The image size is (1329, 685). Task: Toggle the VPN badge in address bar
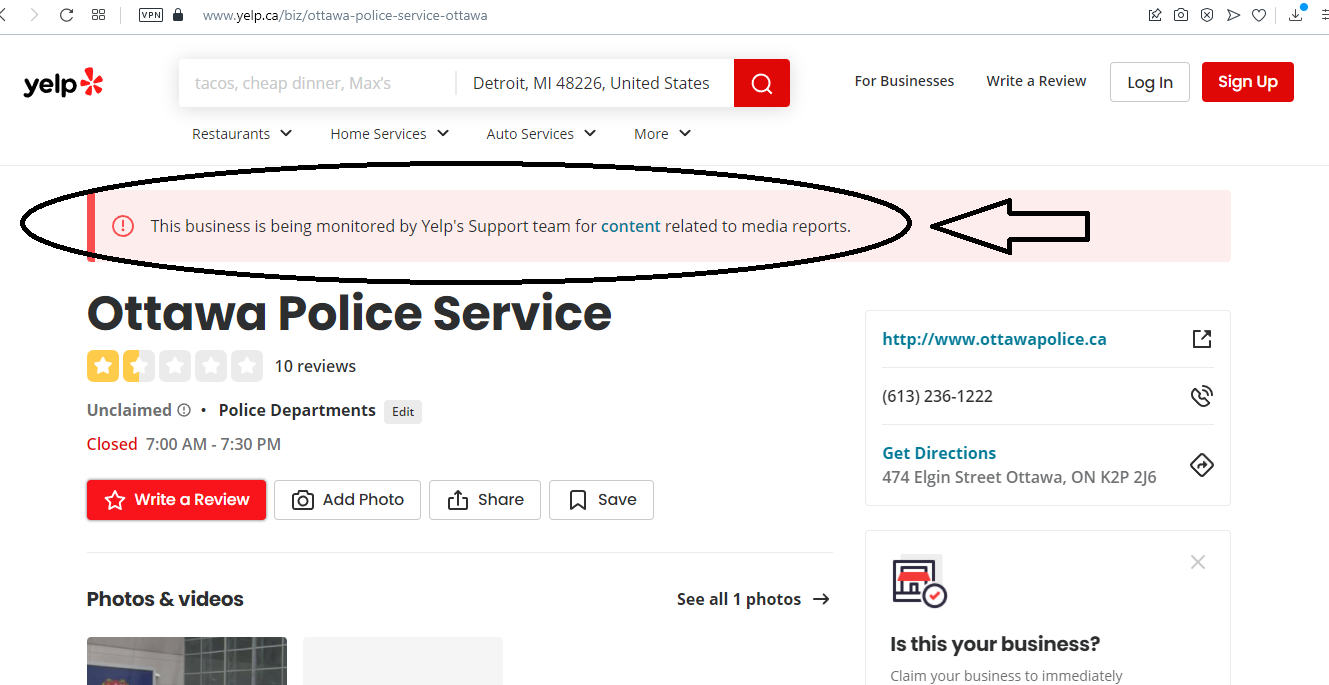pos(150,15)
